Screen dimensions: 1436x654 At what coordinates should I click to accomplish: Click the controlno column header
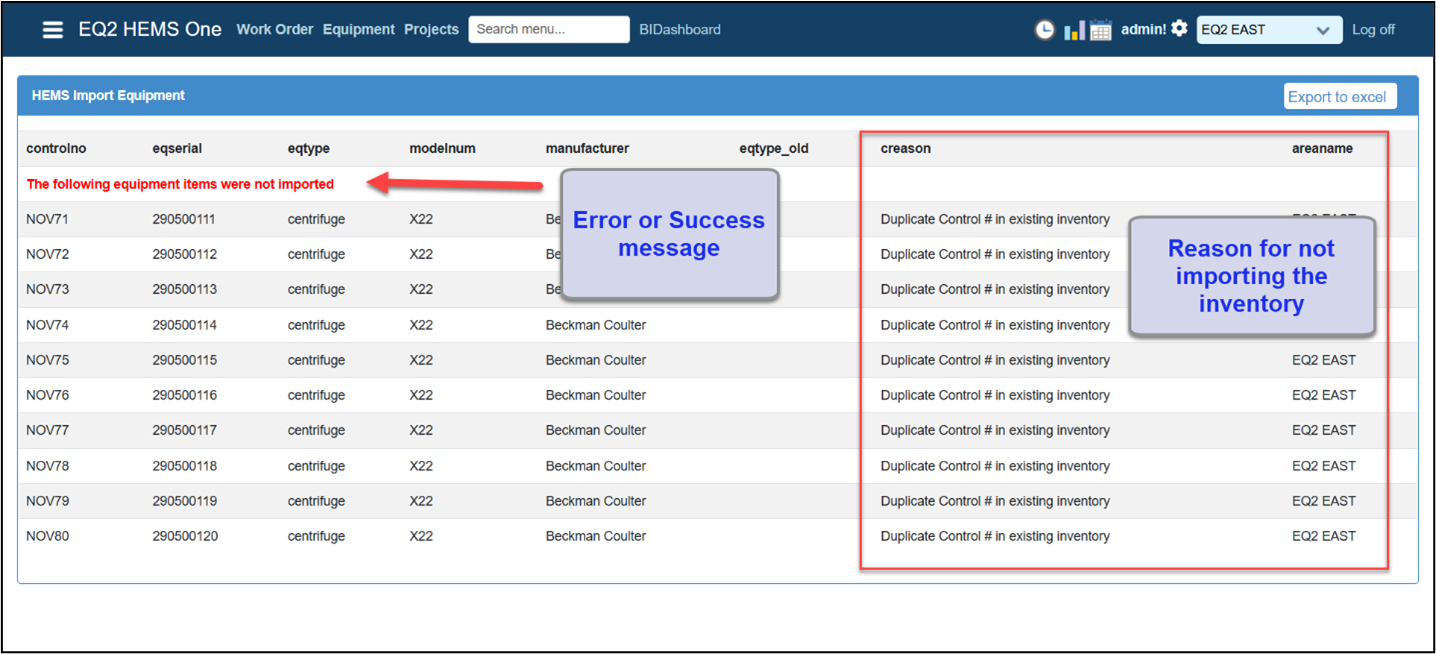click(x=56, y=149)
